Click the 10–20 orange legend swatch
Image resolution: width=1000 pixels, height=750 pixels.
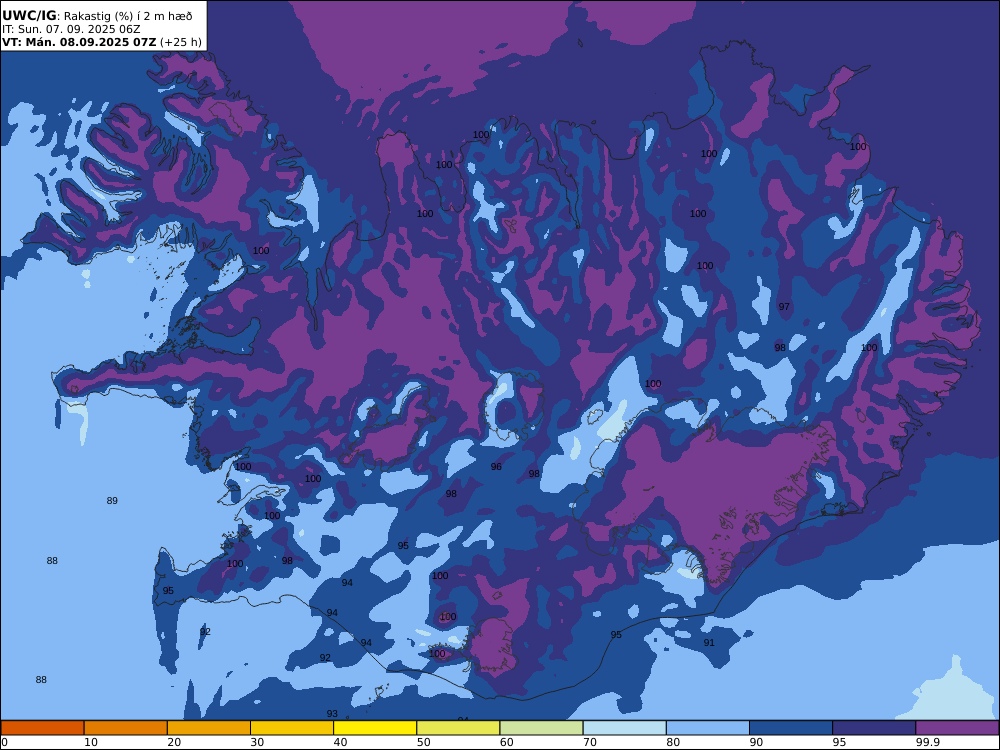pyautogui.click(x=126, y=728)
